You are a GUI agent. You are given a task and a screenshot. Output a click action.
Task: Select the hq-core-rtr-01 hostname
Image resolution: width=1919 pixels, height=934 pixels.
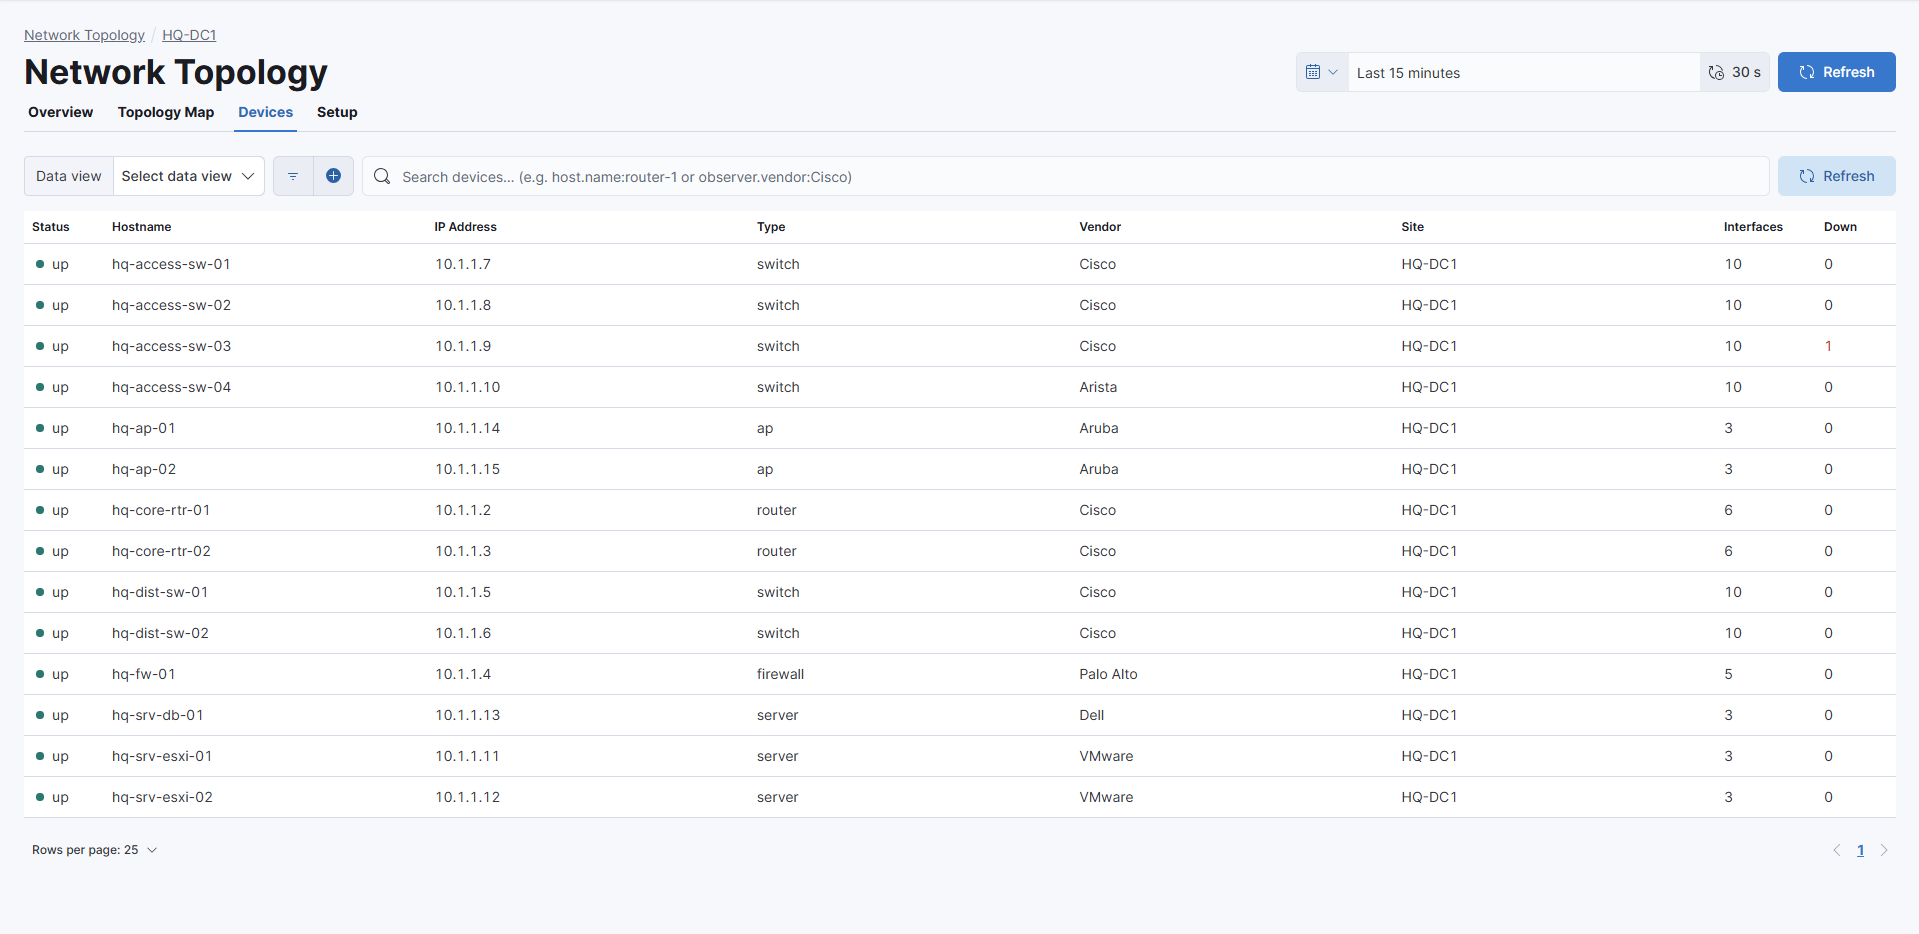pyautogui.click(x=161, y=510)
